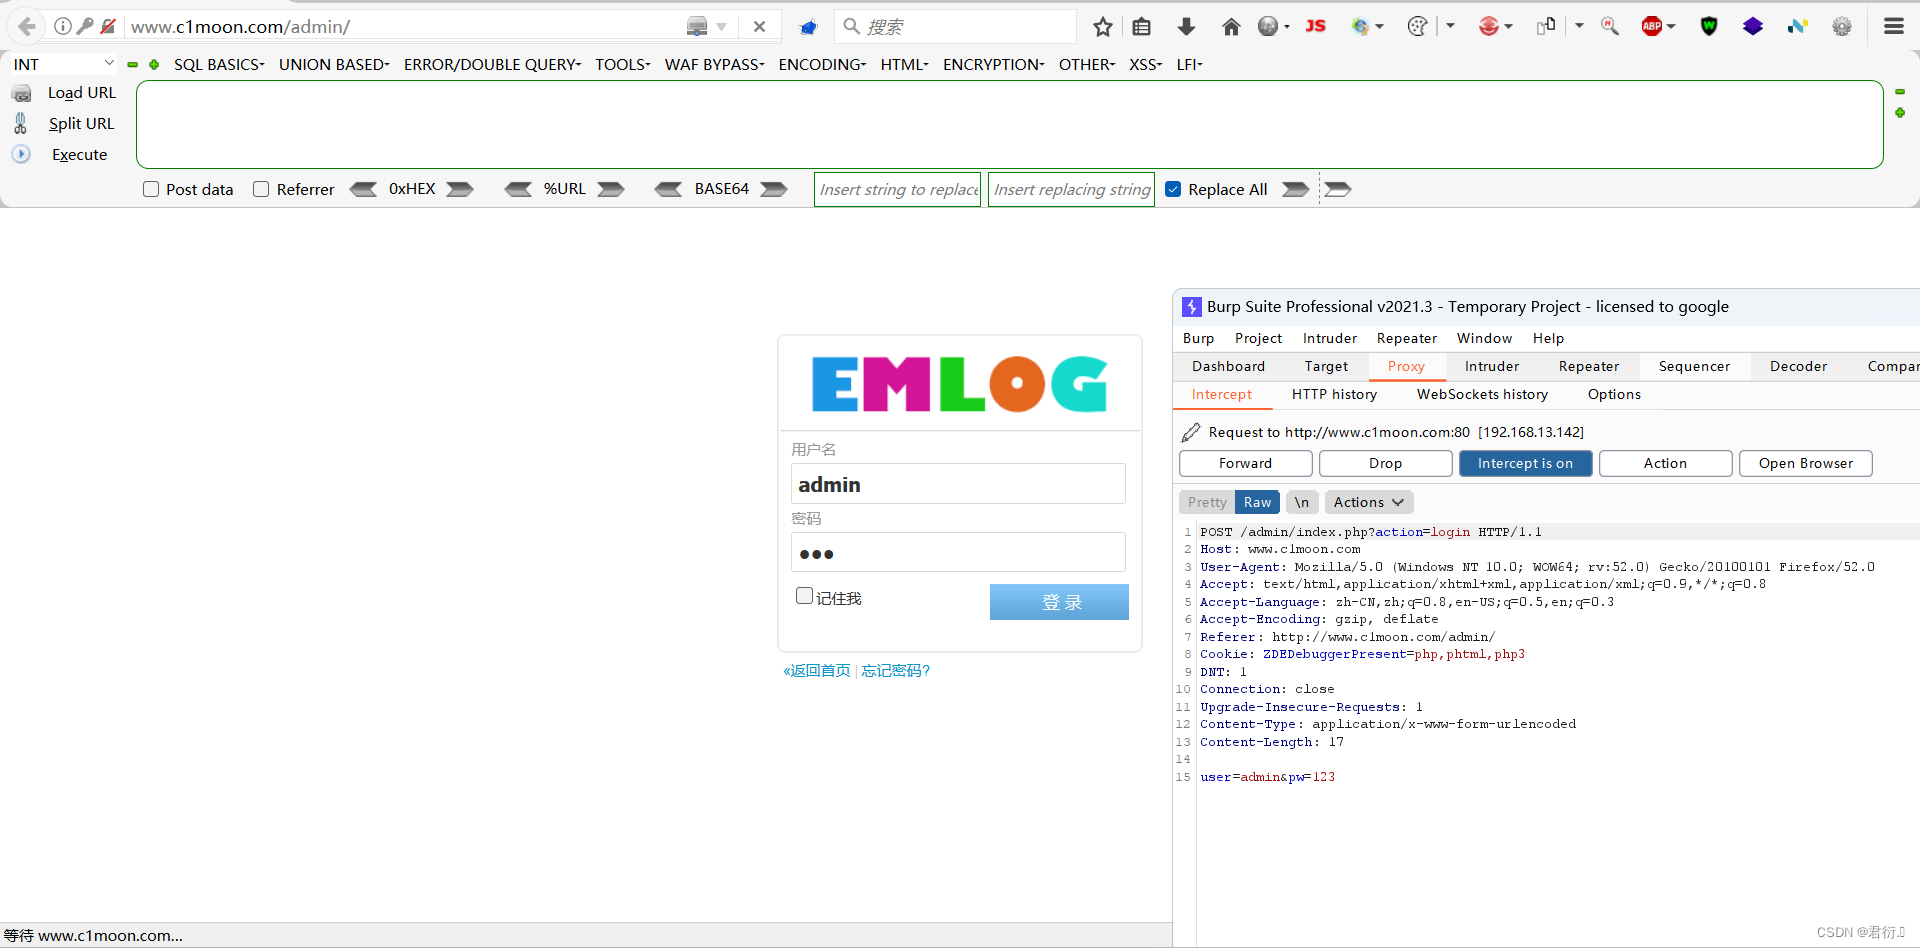Expand the ERROR/DOUBLE QUERY menu

coord(492,64)
